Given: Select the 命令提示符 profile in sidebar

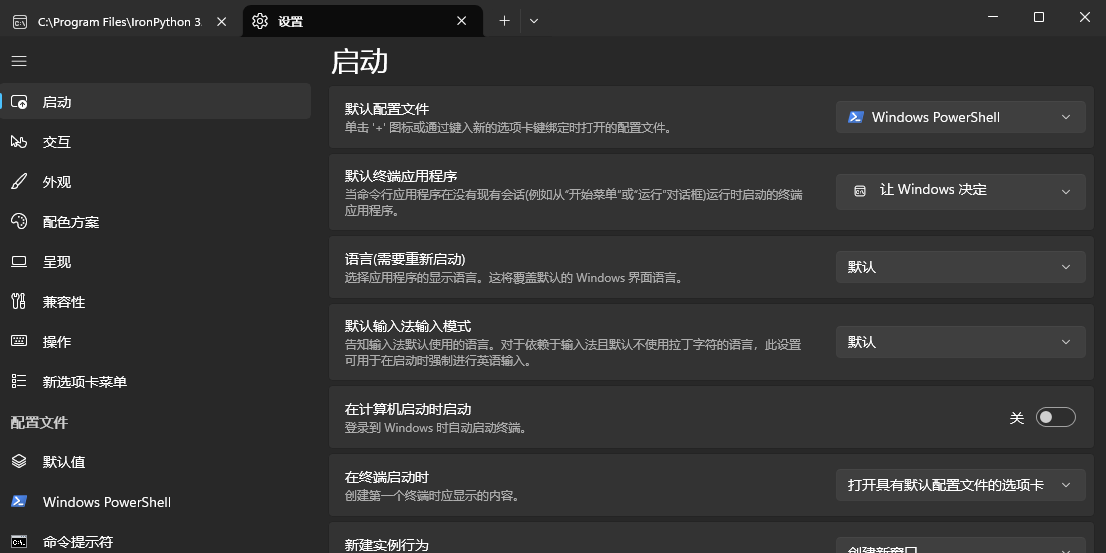Looking at the screenshot, I should (x=78, y=542).
